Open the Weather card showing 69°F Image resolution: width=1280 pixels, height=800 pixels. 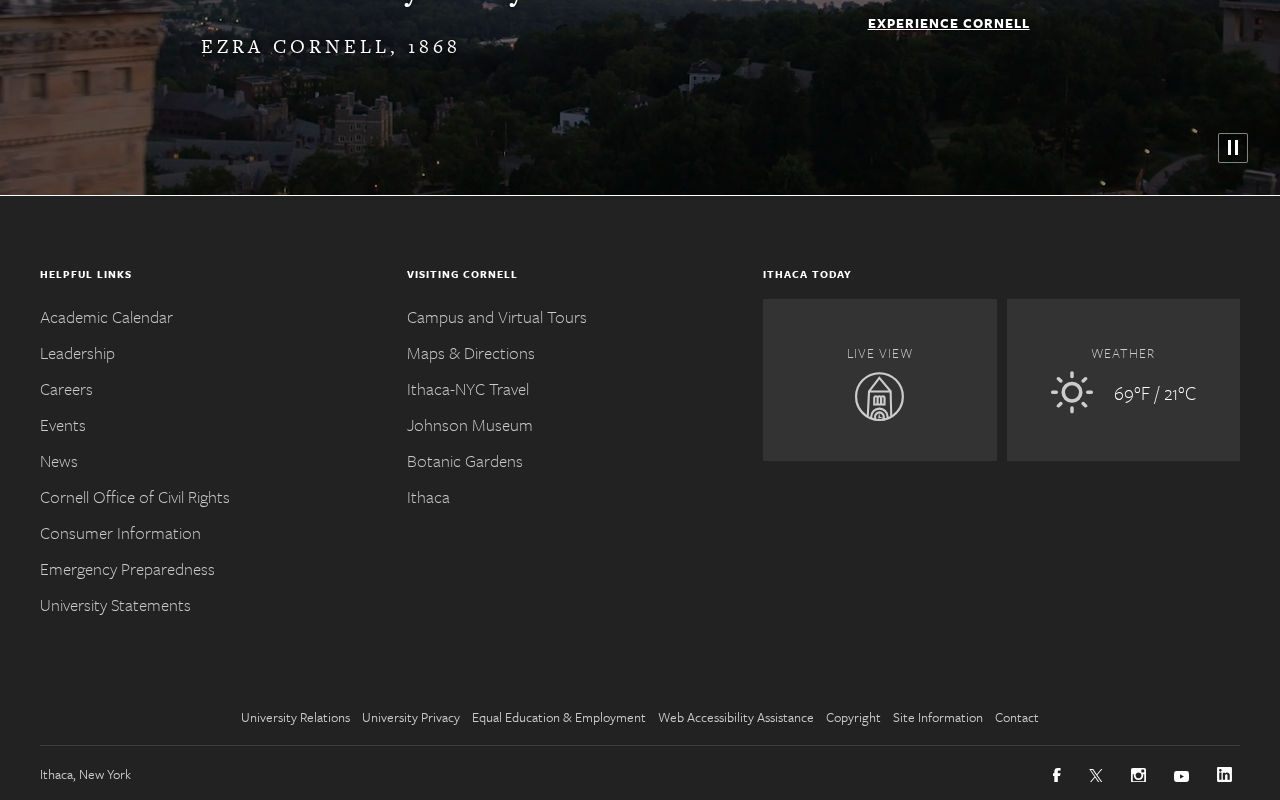tap(1123, 380)
